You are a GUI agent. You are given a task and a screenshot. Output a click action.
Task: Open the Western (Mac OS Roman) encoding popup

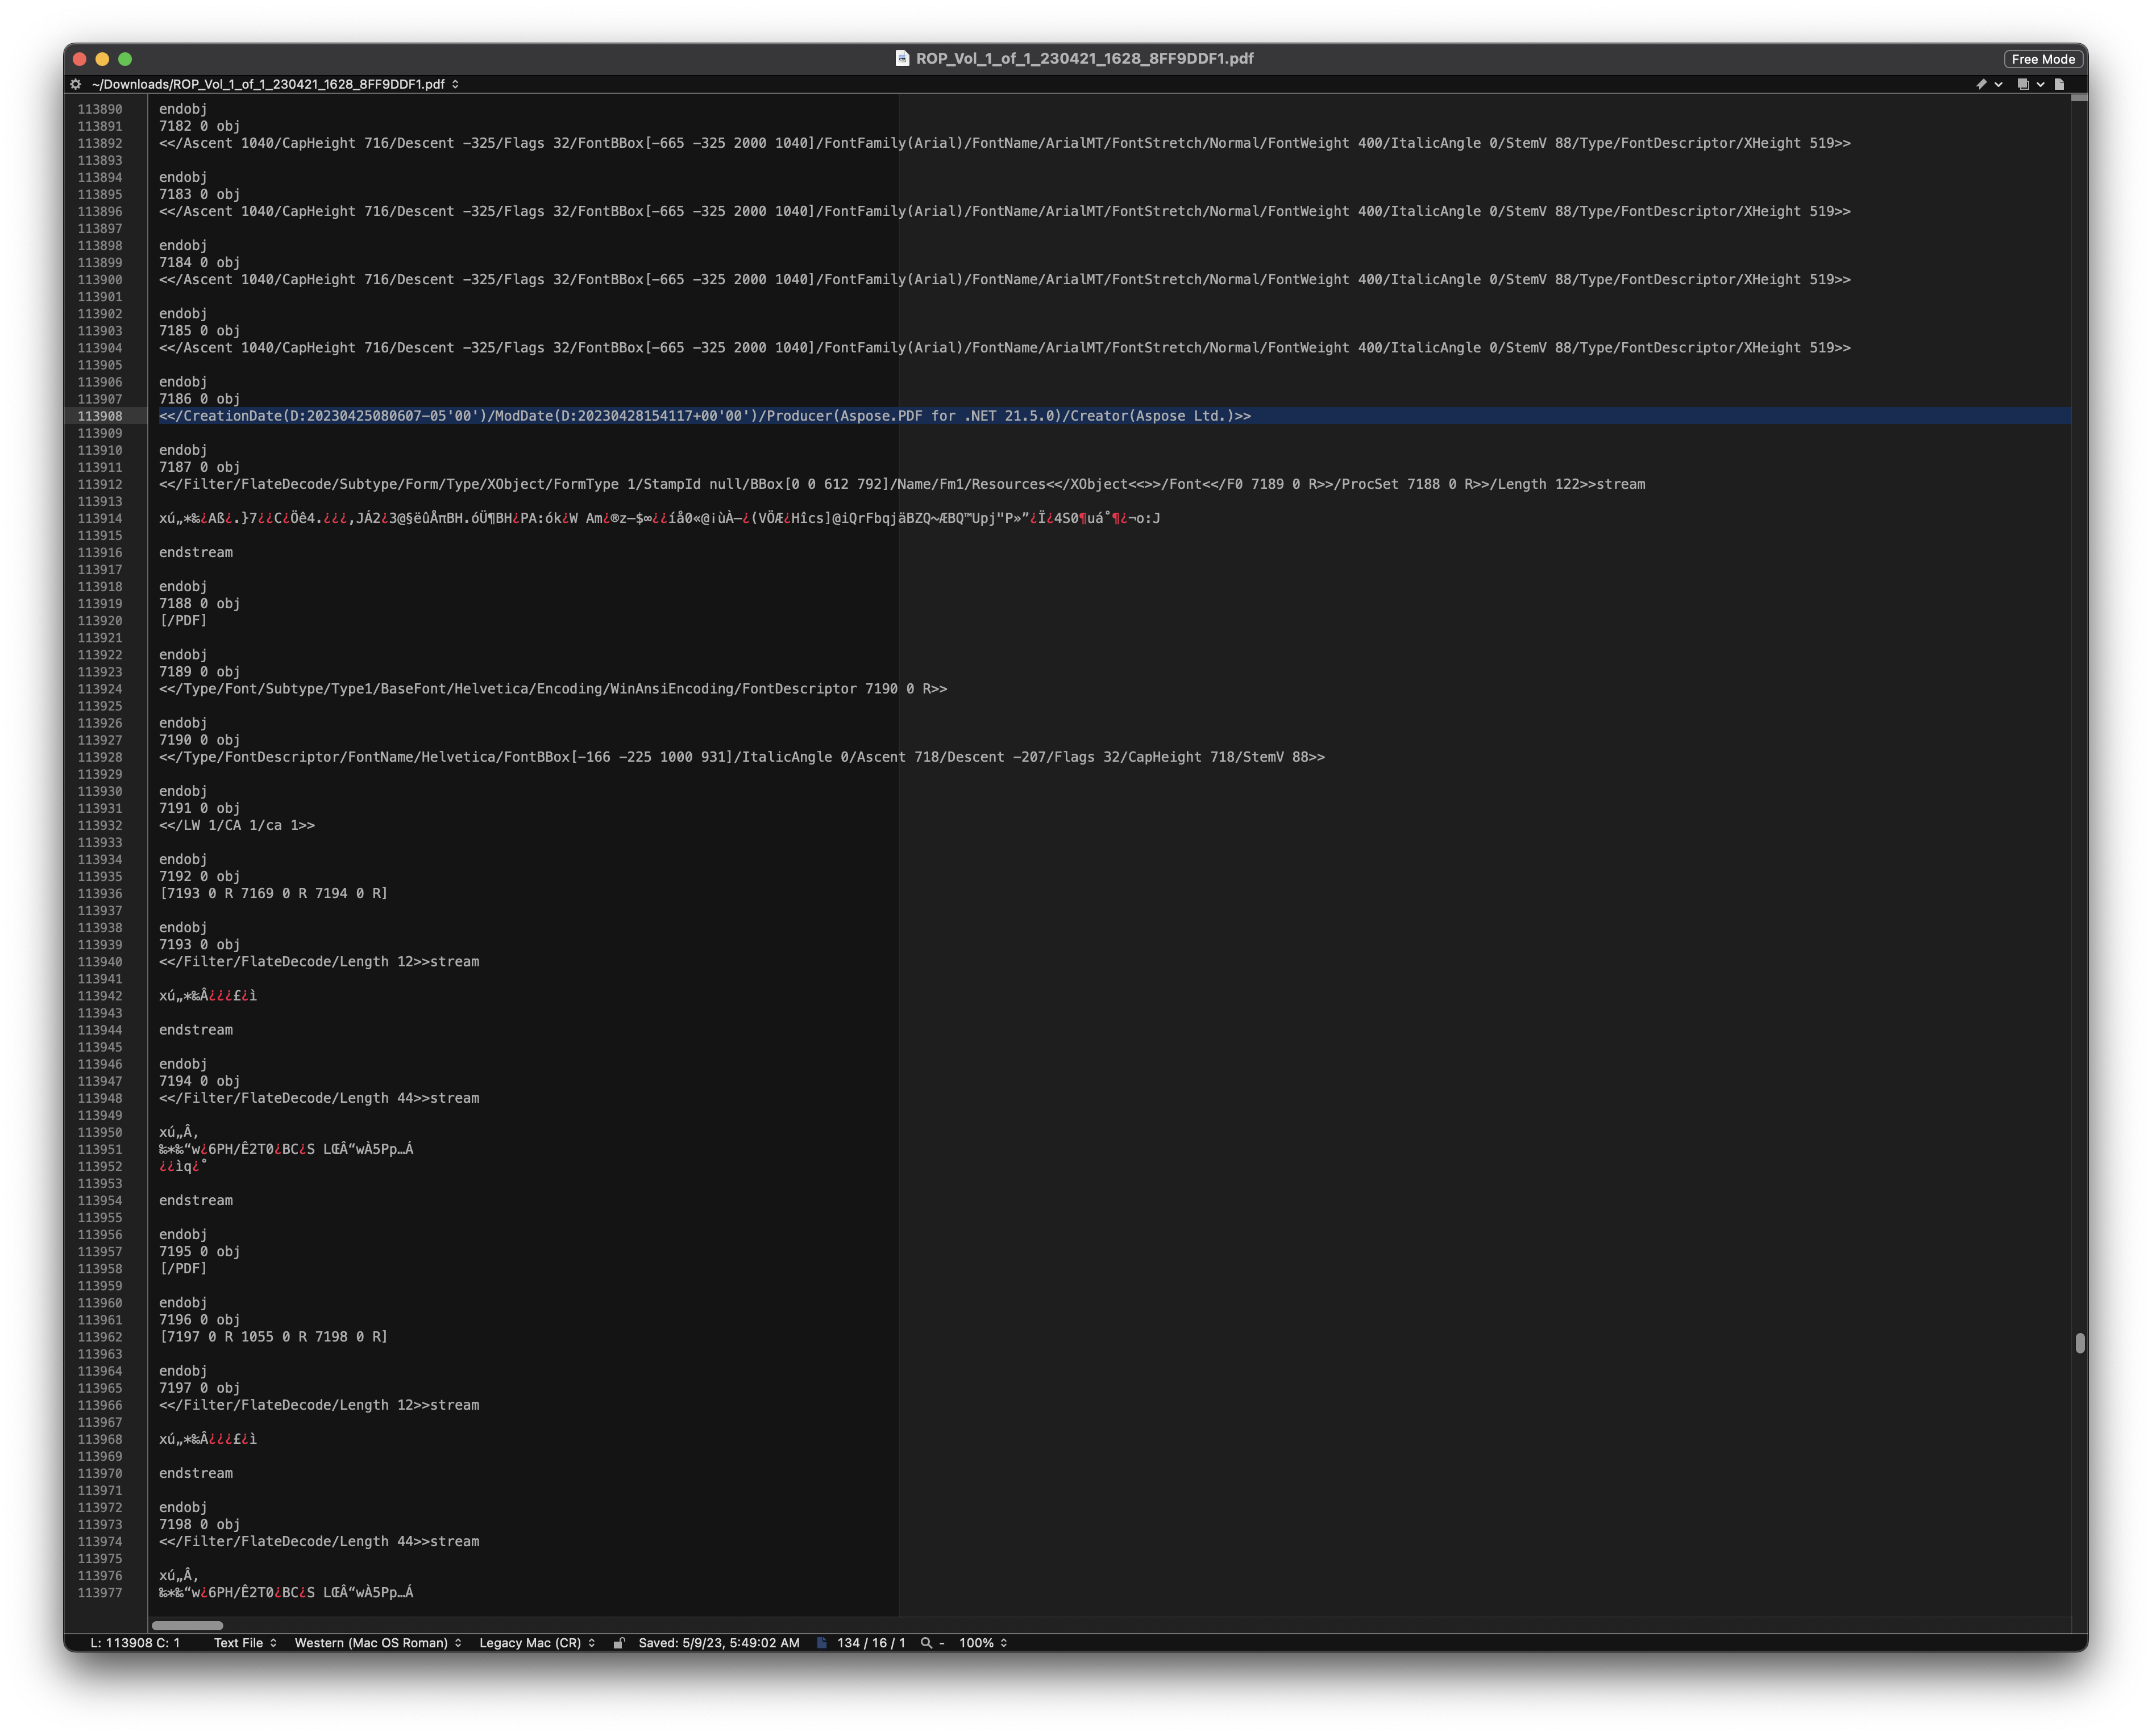pyautogui.click(x=377, y=1643)
